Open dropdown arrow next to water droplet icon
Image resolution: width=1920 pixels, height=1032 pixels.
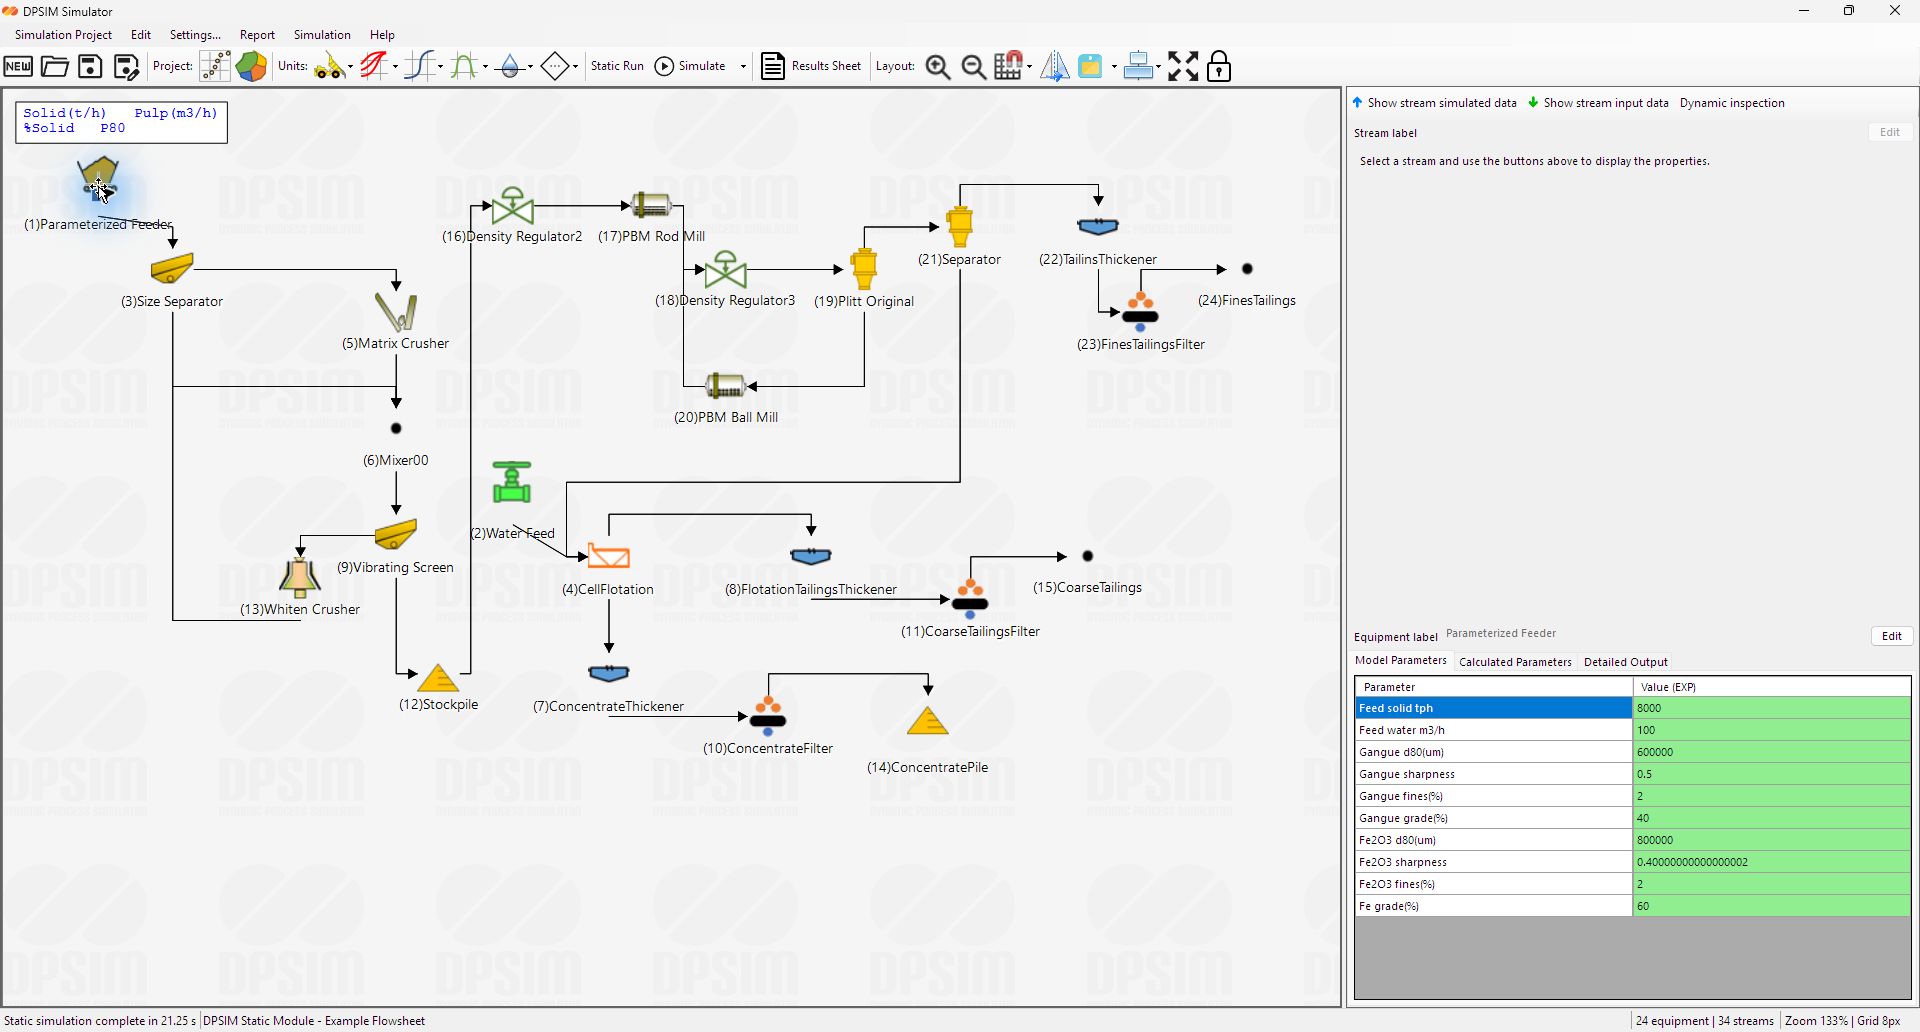tap(530, 67)
